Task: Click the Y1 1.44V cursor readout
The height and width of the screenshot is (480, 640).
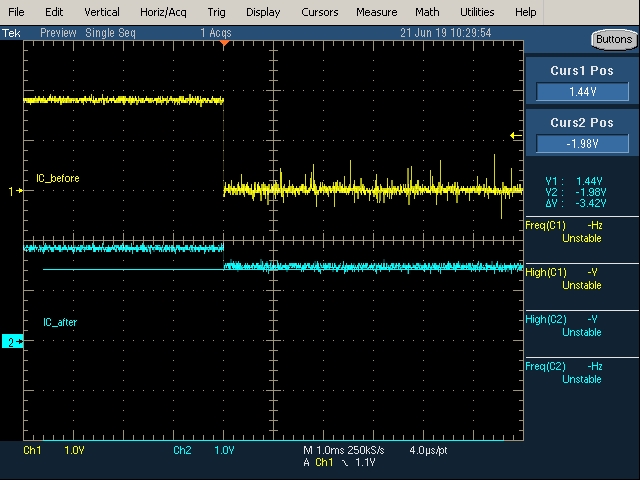Action: pos(576,181)
